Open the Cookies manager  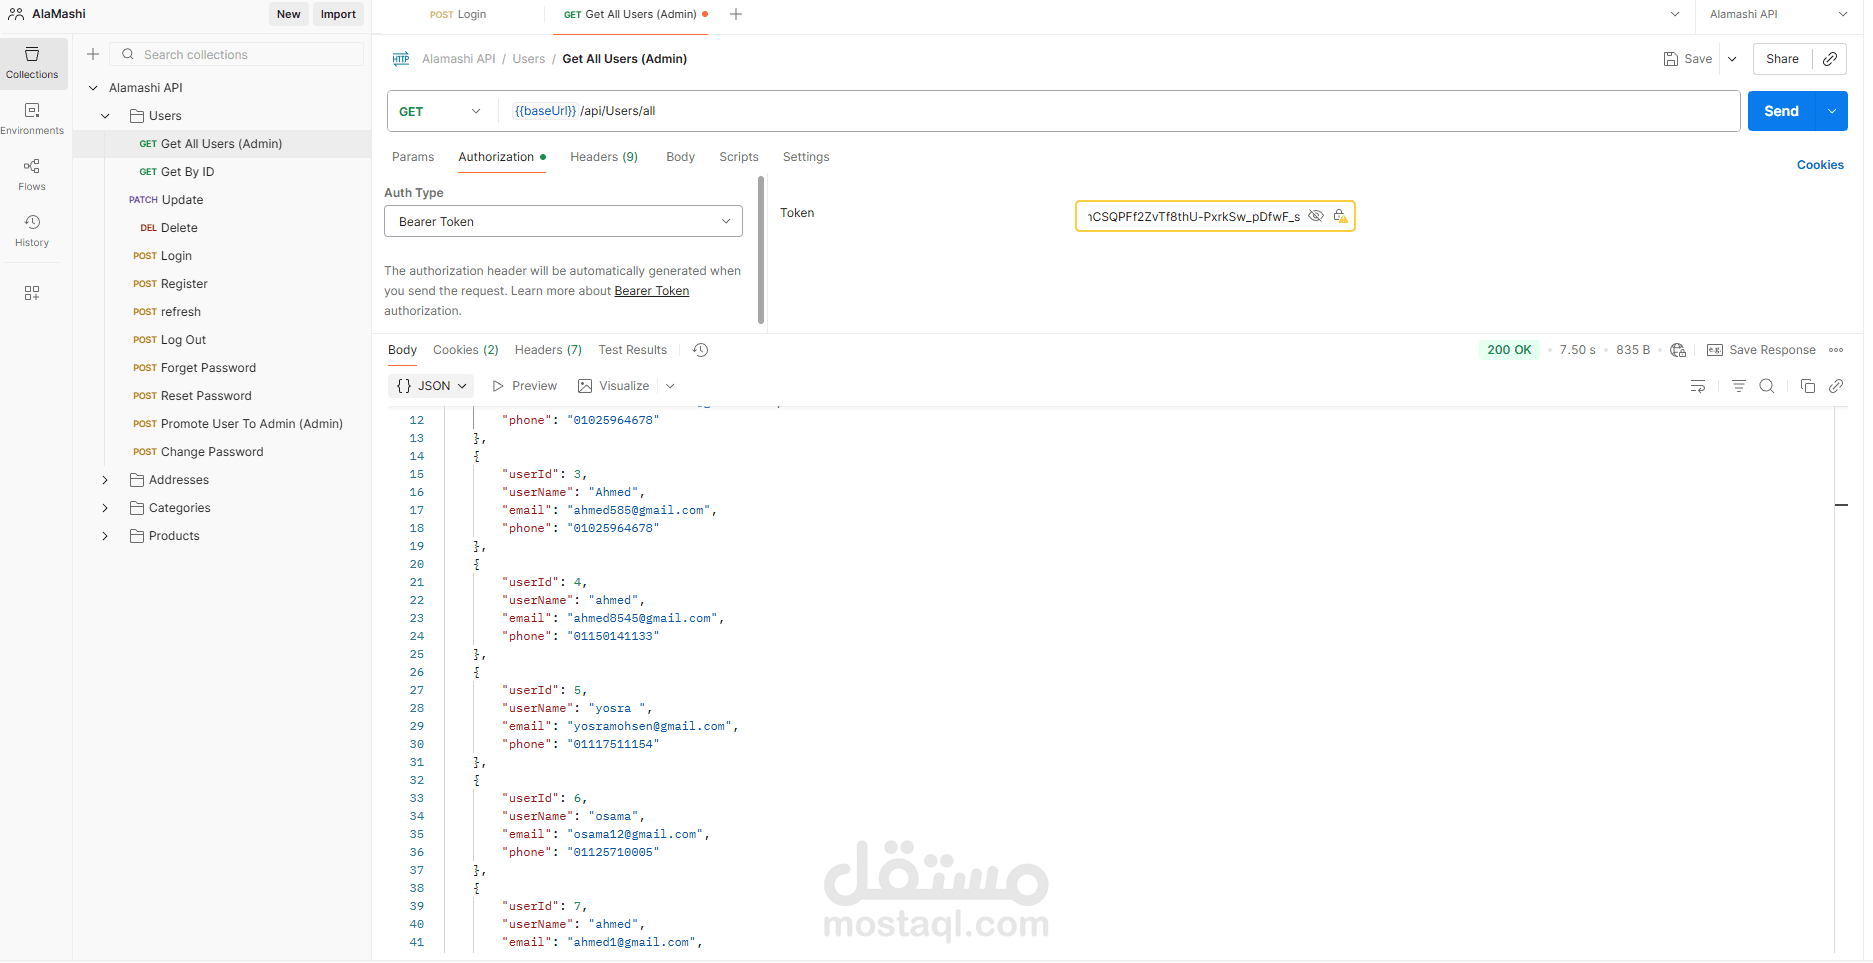click(1820, 164)
